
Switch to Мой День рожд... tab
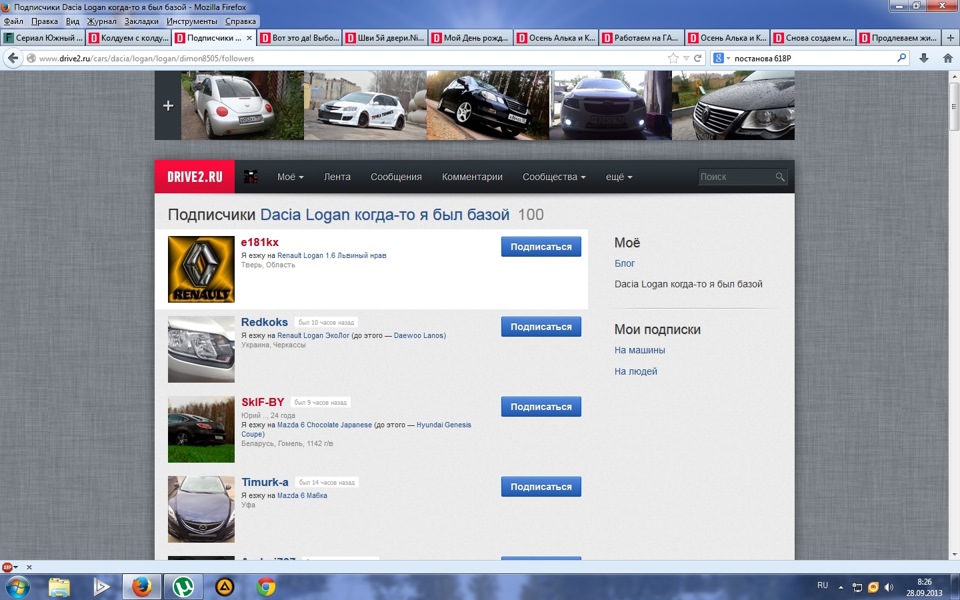click(471, 38)
